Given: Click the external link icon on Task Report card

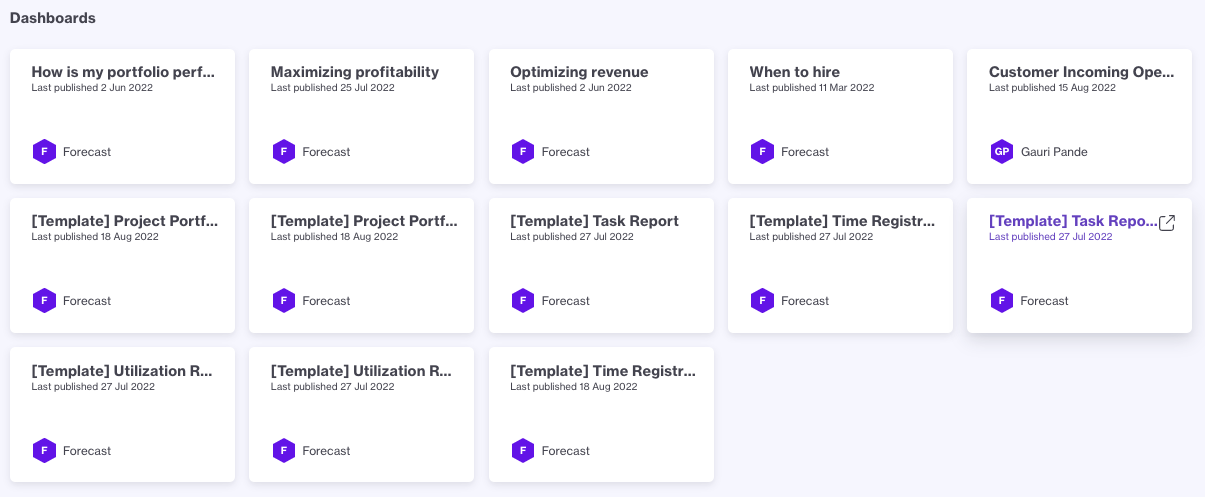Looking at the screenshot, I should (1166, 223).
